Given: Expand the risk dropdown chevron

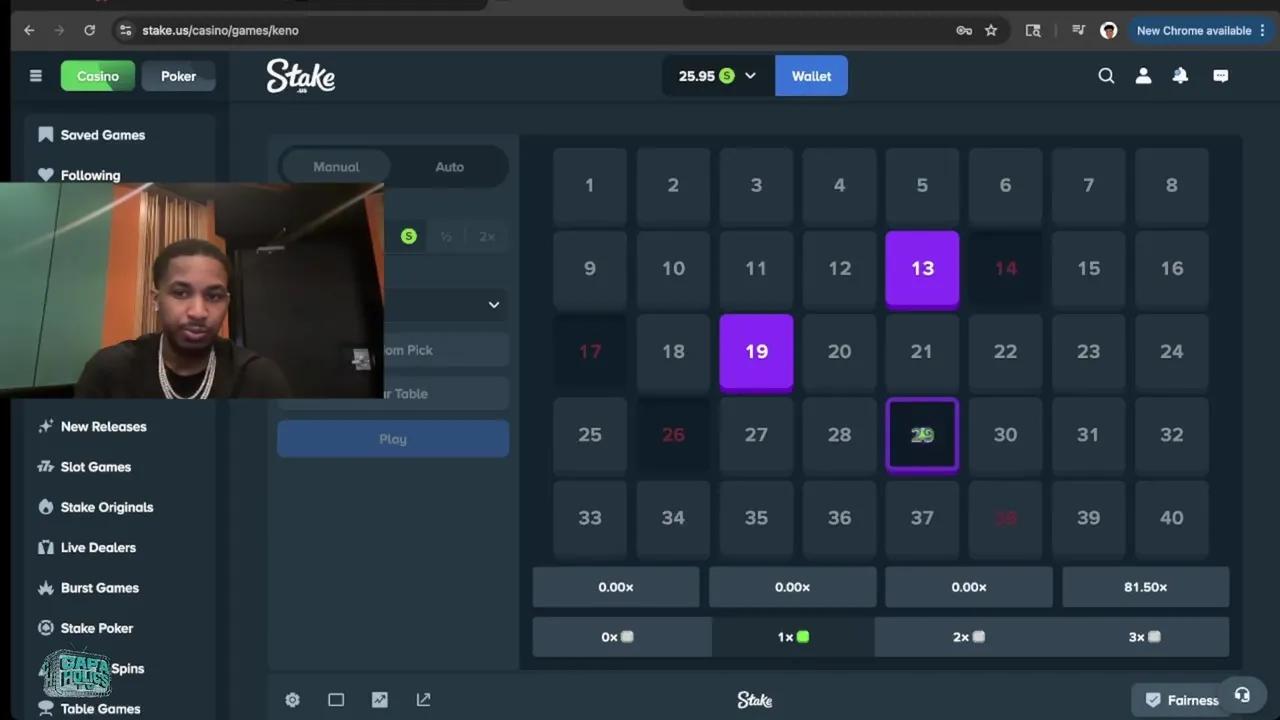Looking at the screenshot, I should pos(493,305).
